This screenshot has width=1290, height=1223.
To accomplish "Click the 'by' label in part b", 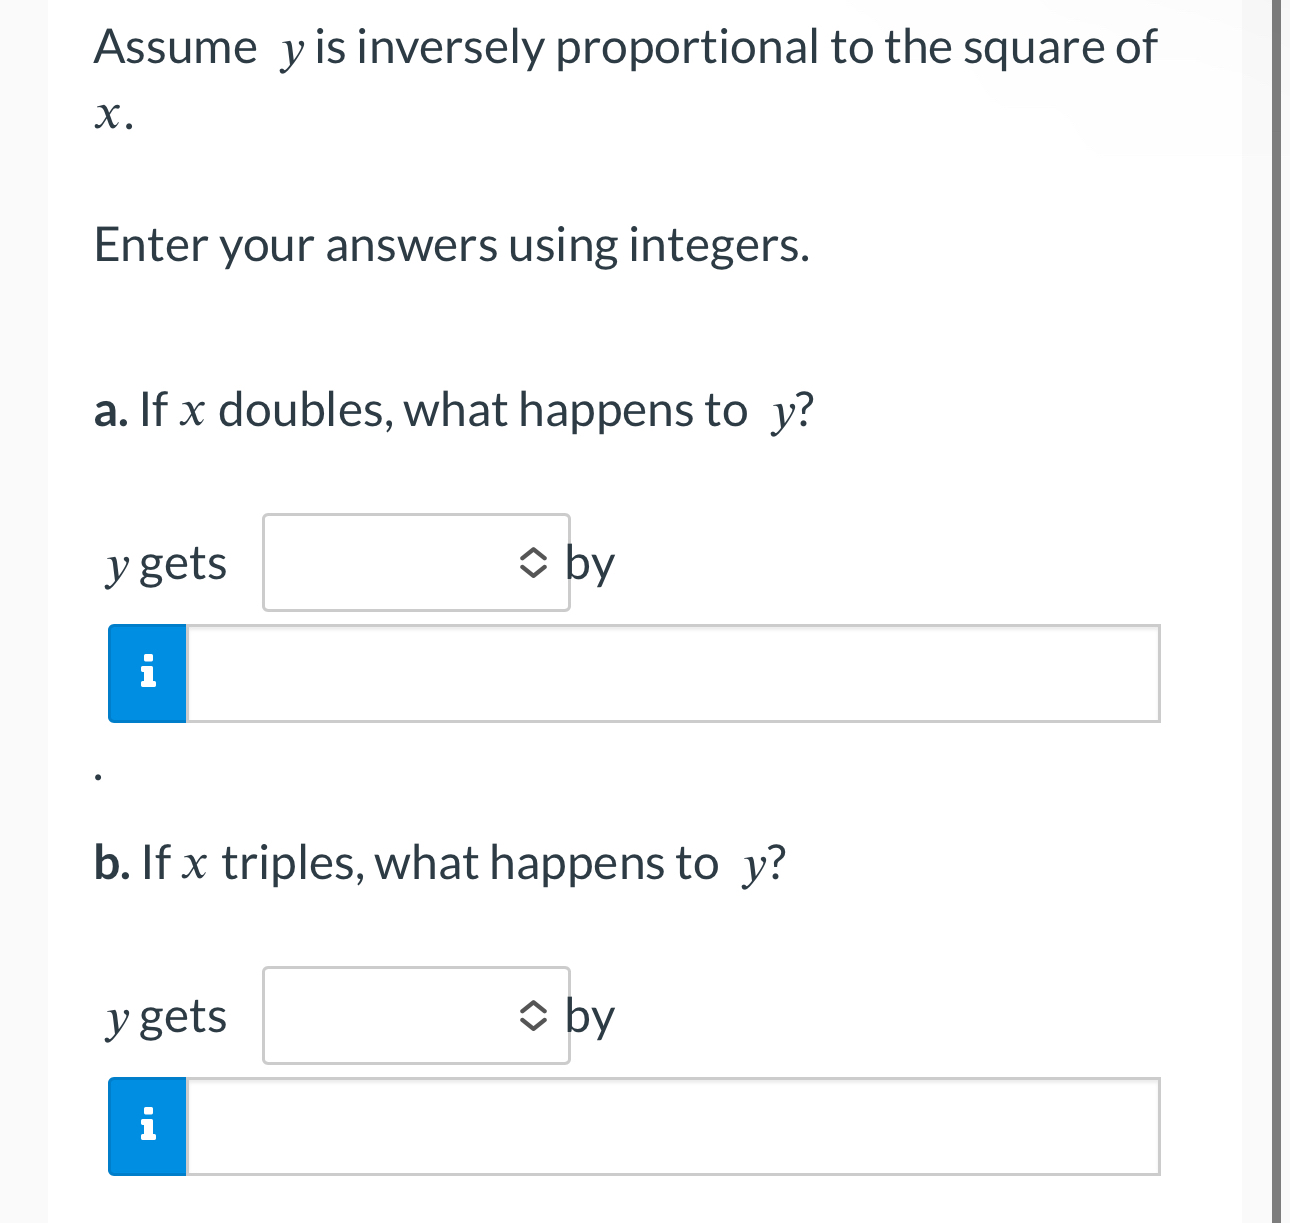I will (591, 1016).
